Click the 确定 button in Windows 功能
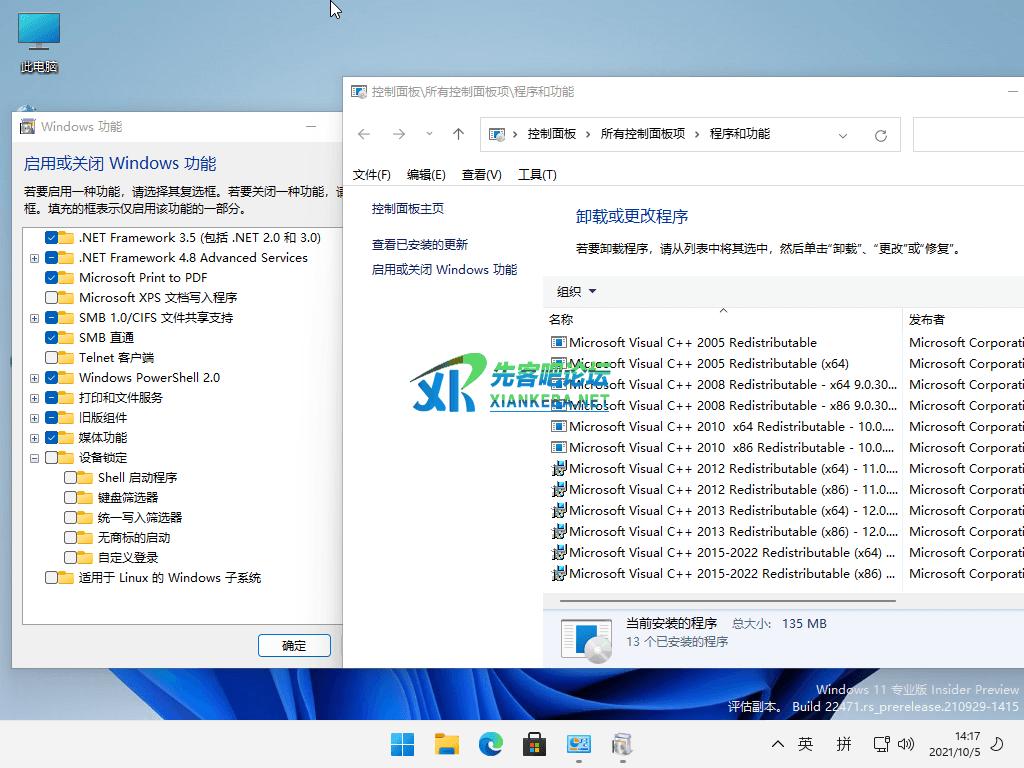 (294, 646)
